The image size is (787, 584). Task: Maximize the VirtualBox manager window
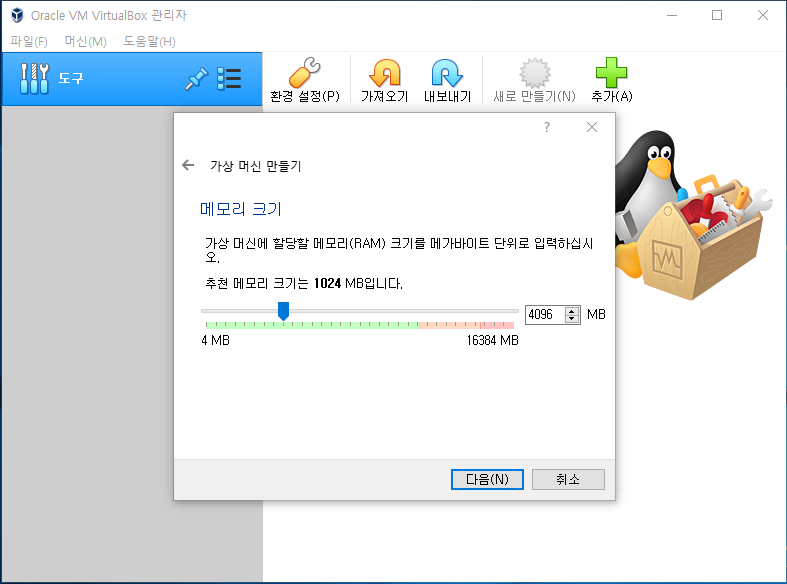(717, 16)
